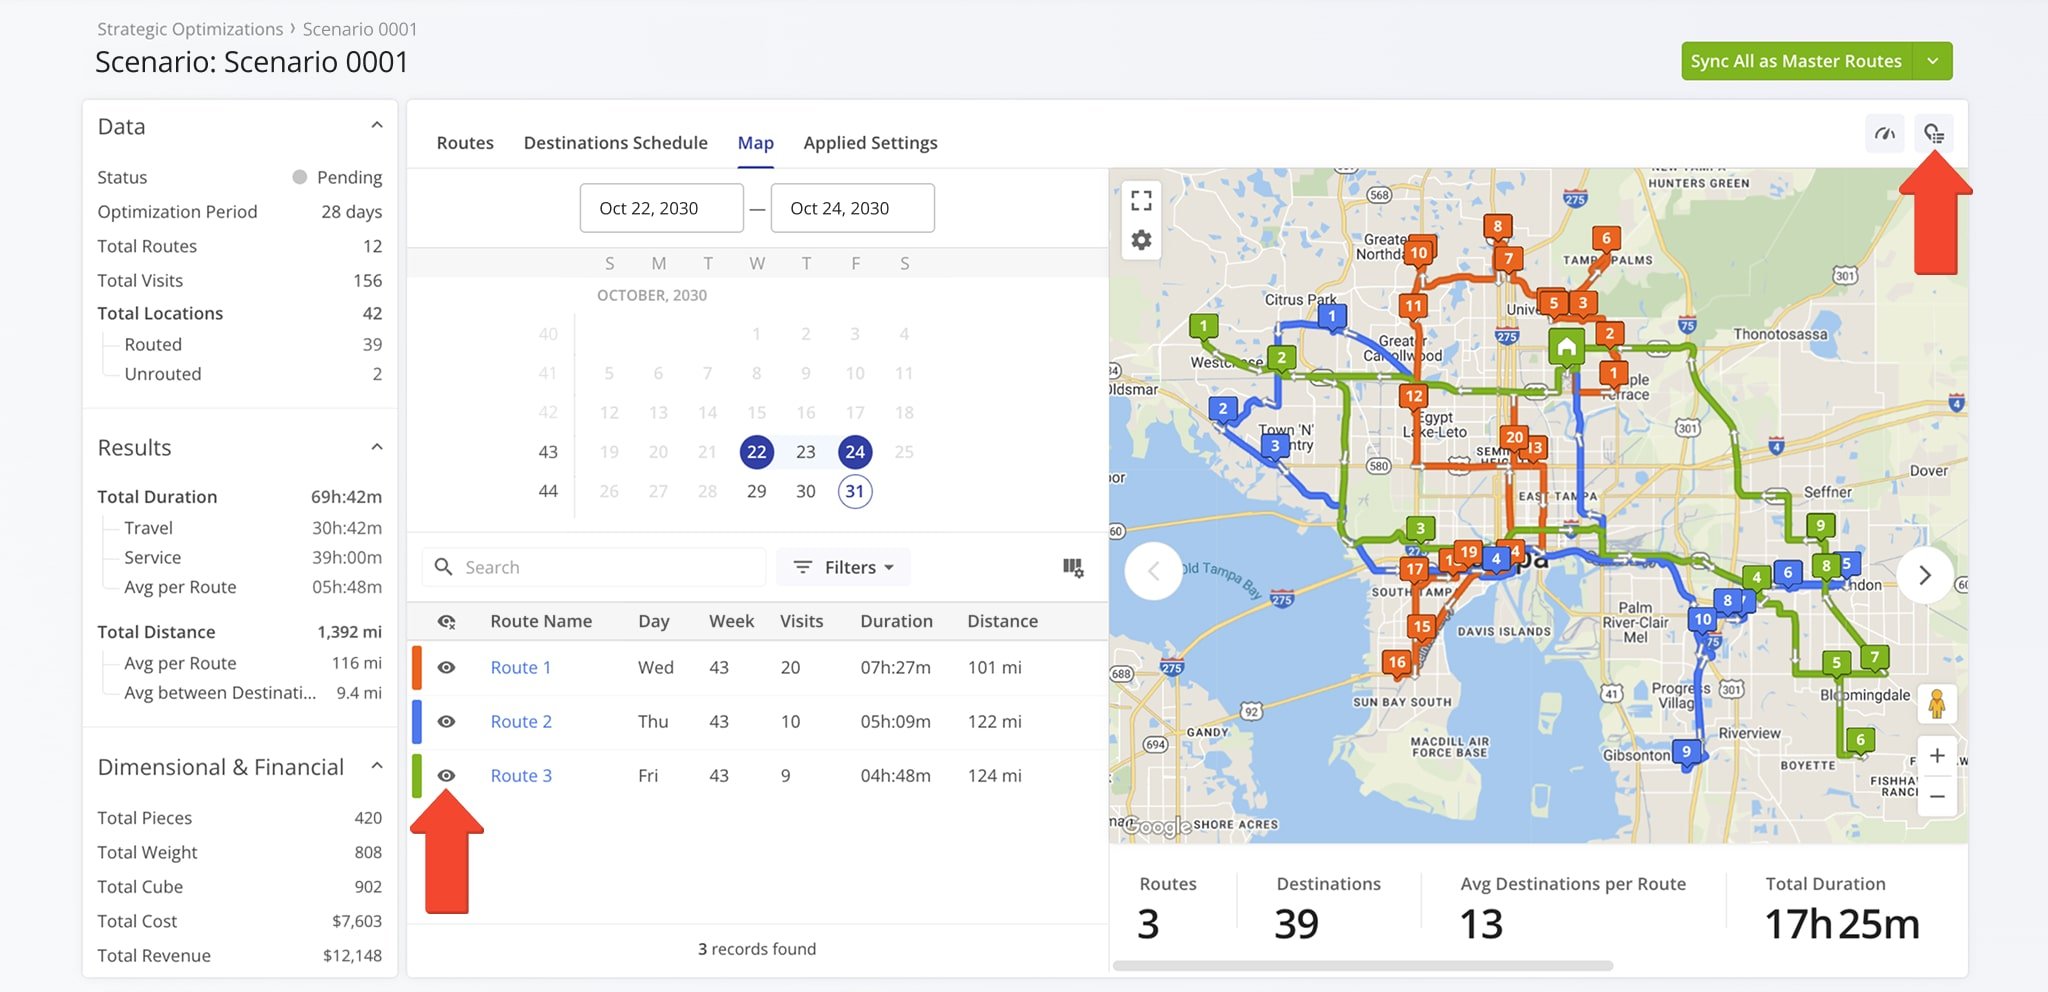Open the Route 2 link
The image size is (2048, 992).
click(520, 722)
